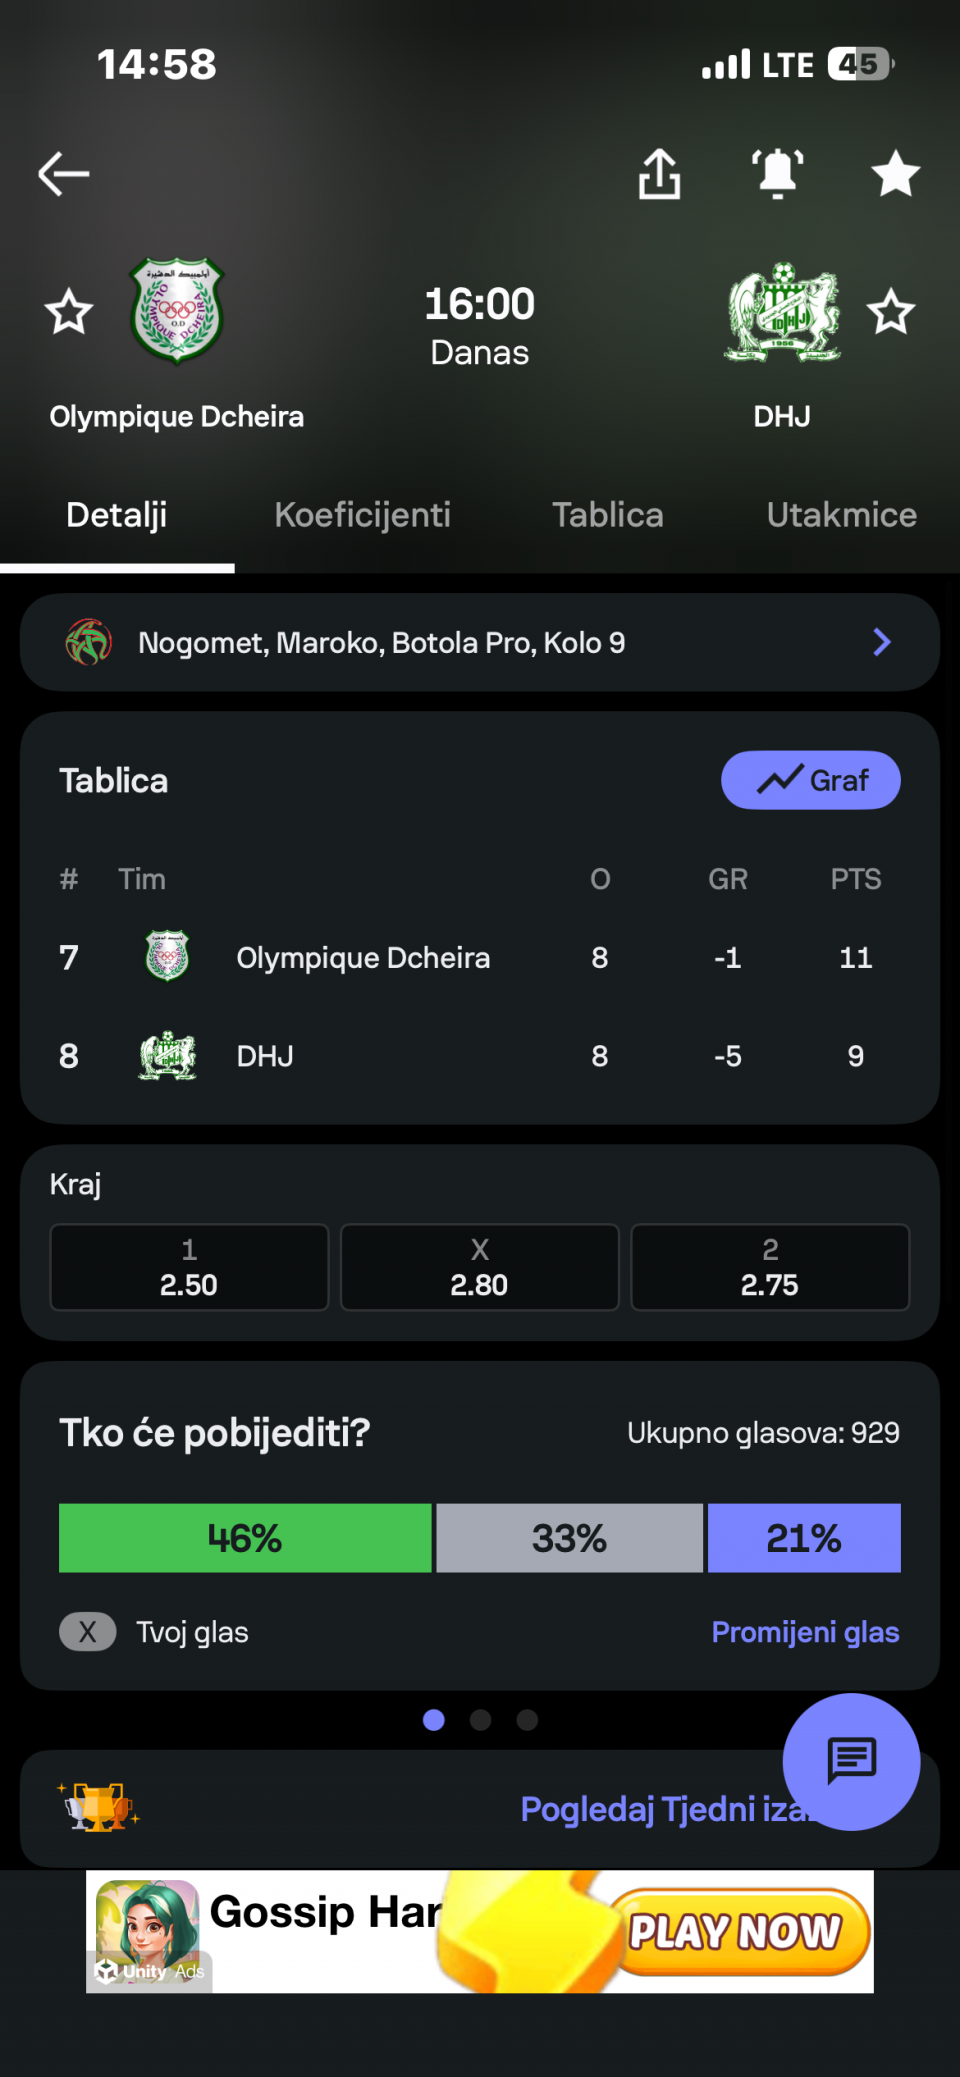Expand Botola Pro league chevron arrow

881,642
